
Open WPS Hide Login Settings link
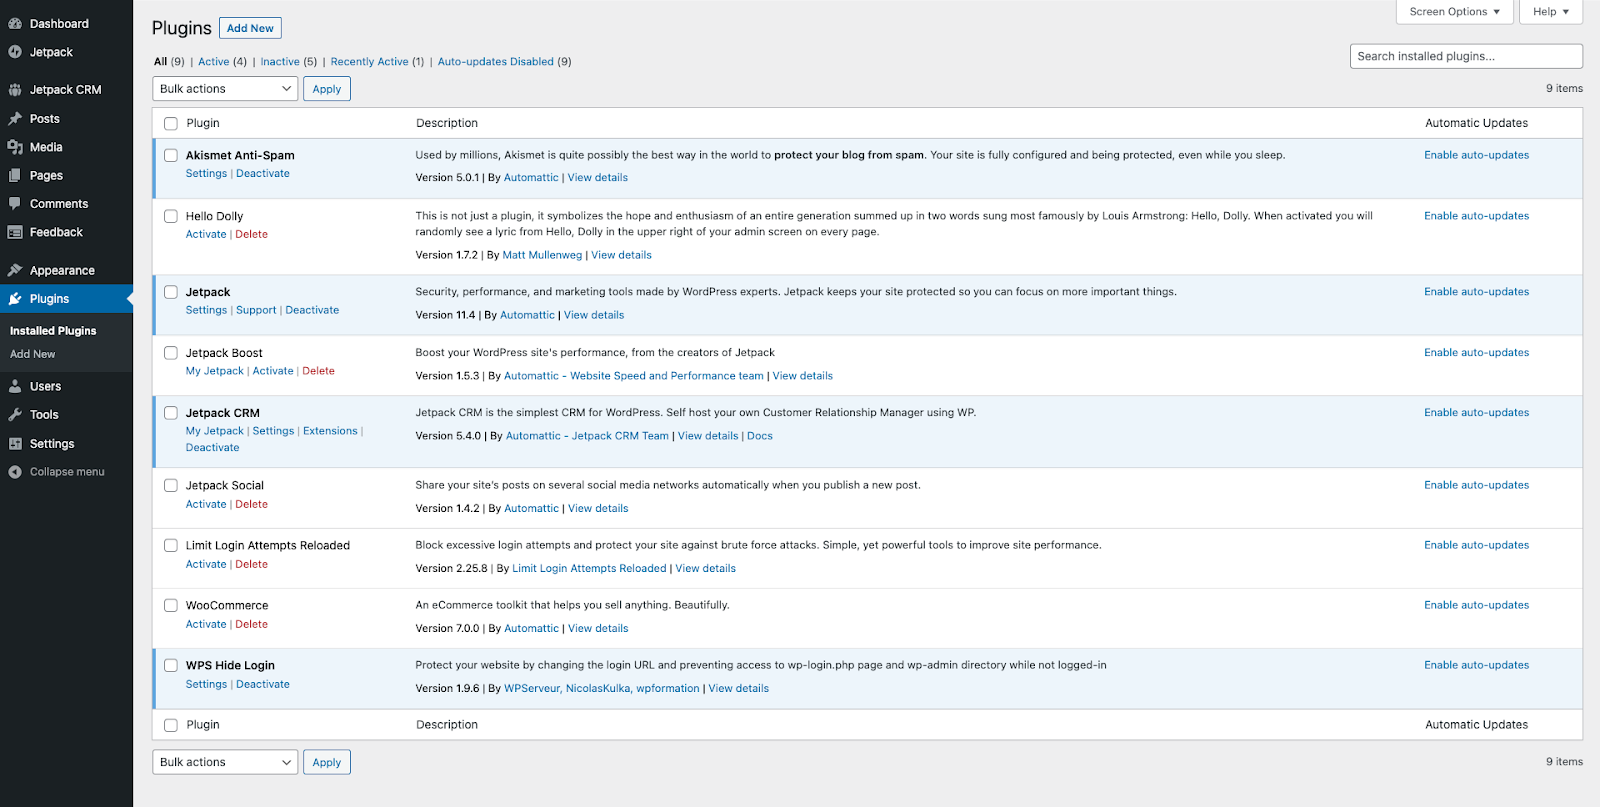(206, 685)
